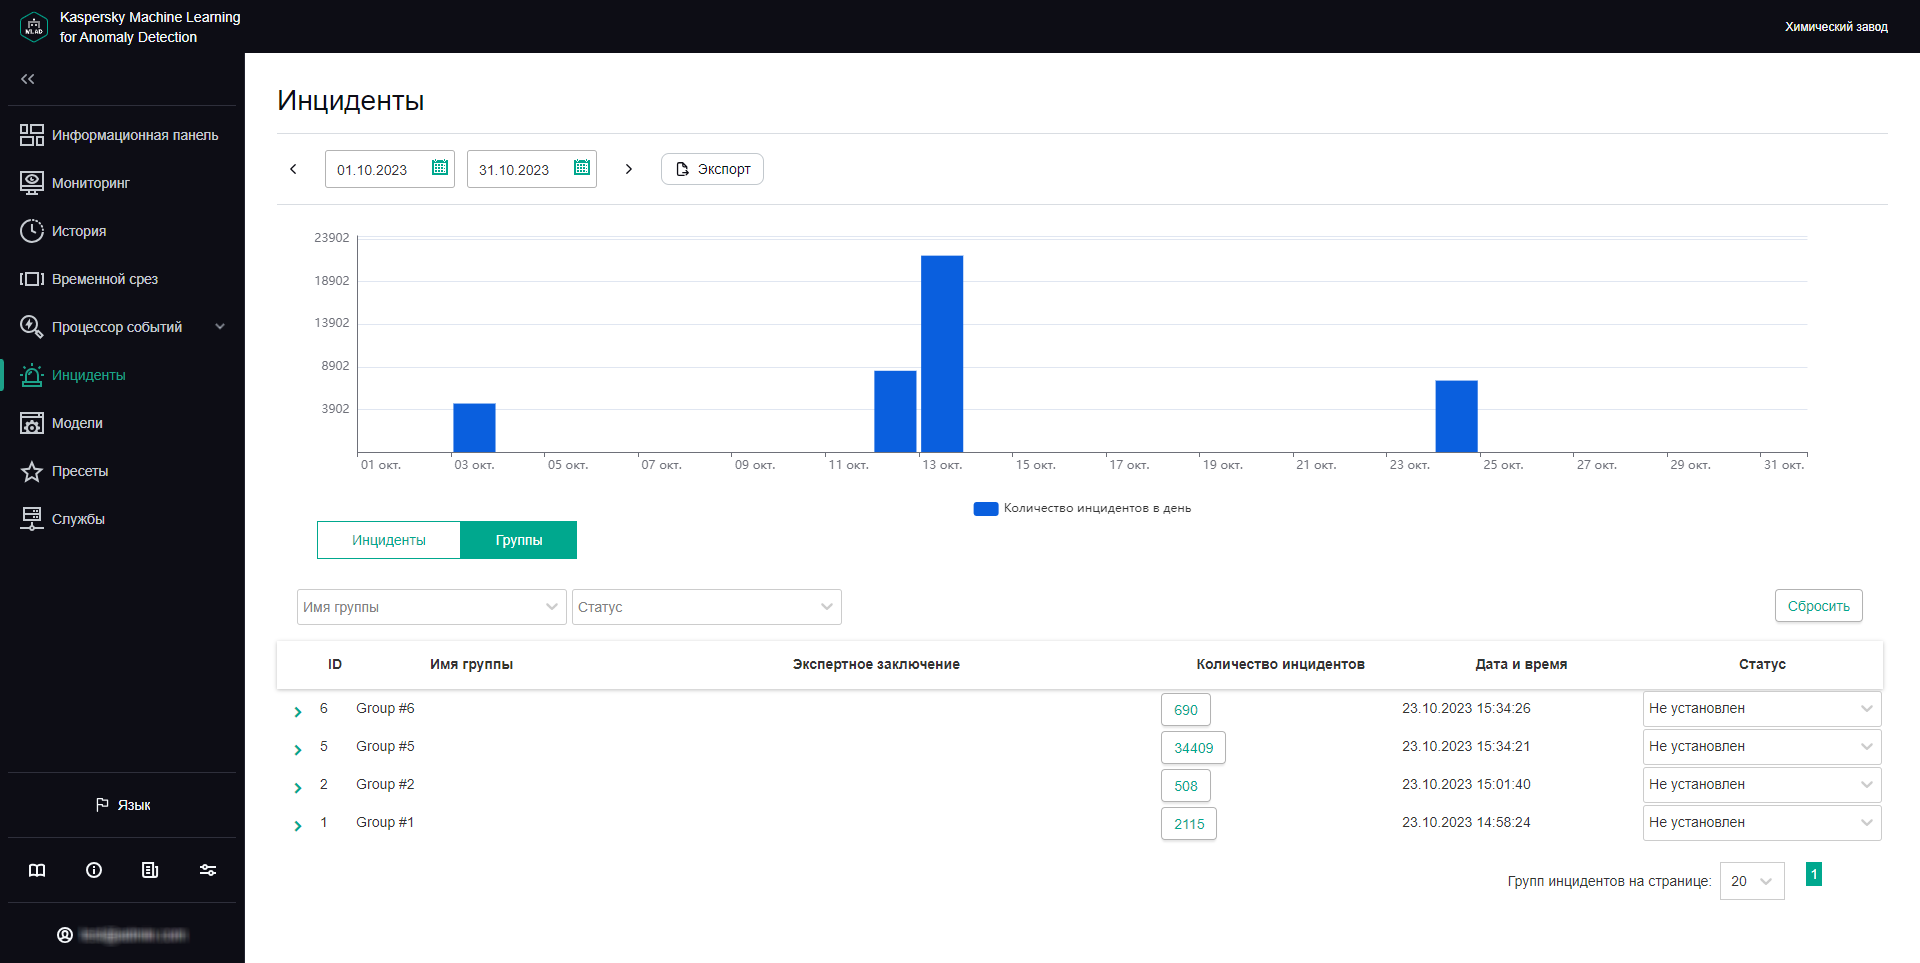Open the settings sliders icon
Screen dimensions: 1920x963
click(x=208, y=870)
